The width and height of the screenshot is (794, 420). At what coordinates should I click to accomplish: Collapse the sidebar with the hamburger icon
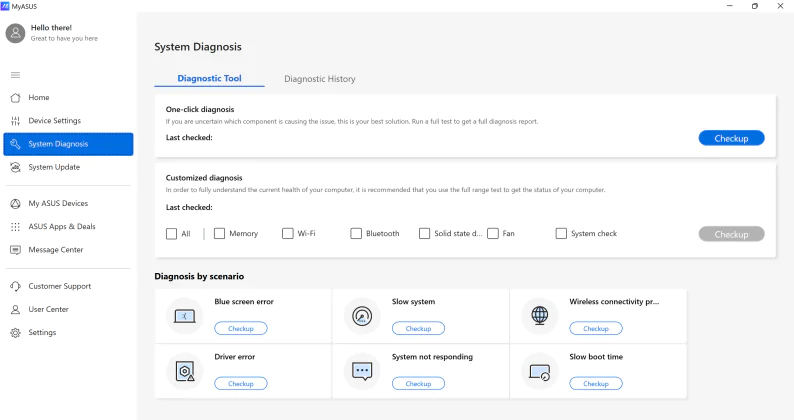[16, 75]
